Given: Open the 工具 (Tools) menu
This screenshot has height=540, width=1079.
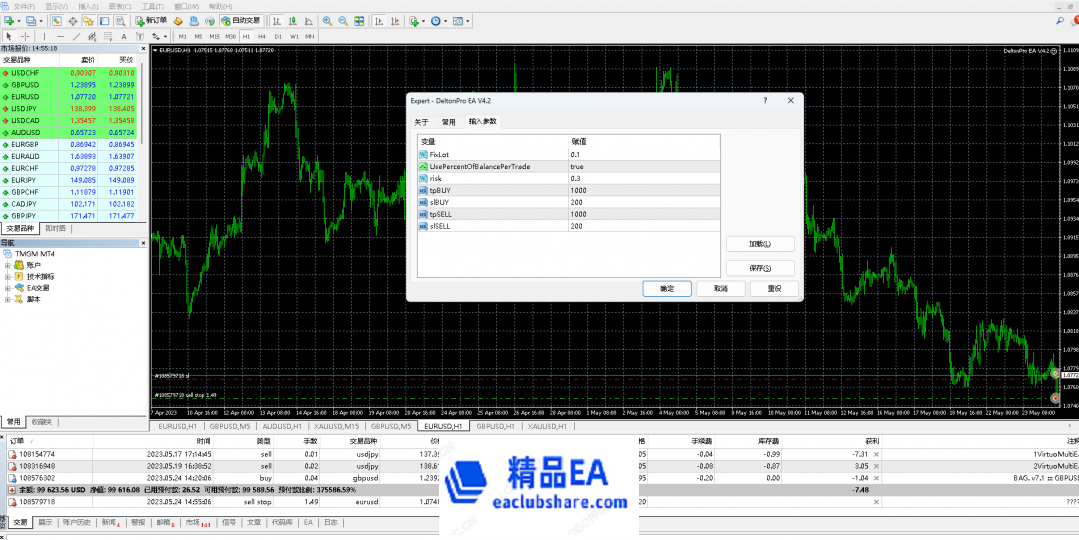Looking at the screenshot, I should tap(152, 6).
